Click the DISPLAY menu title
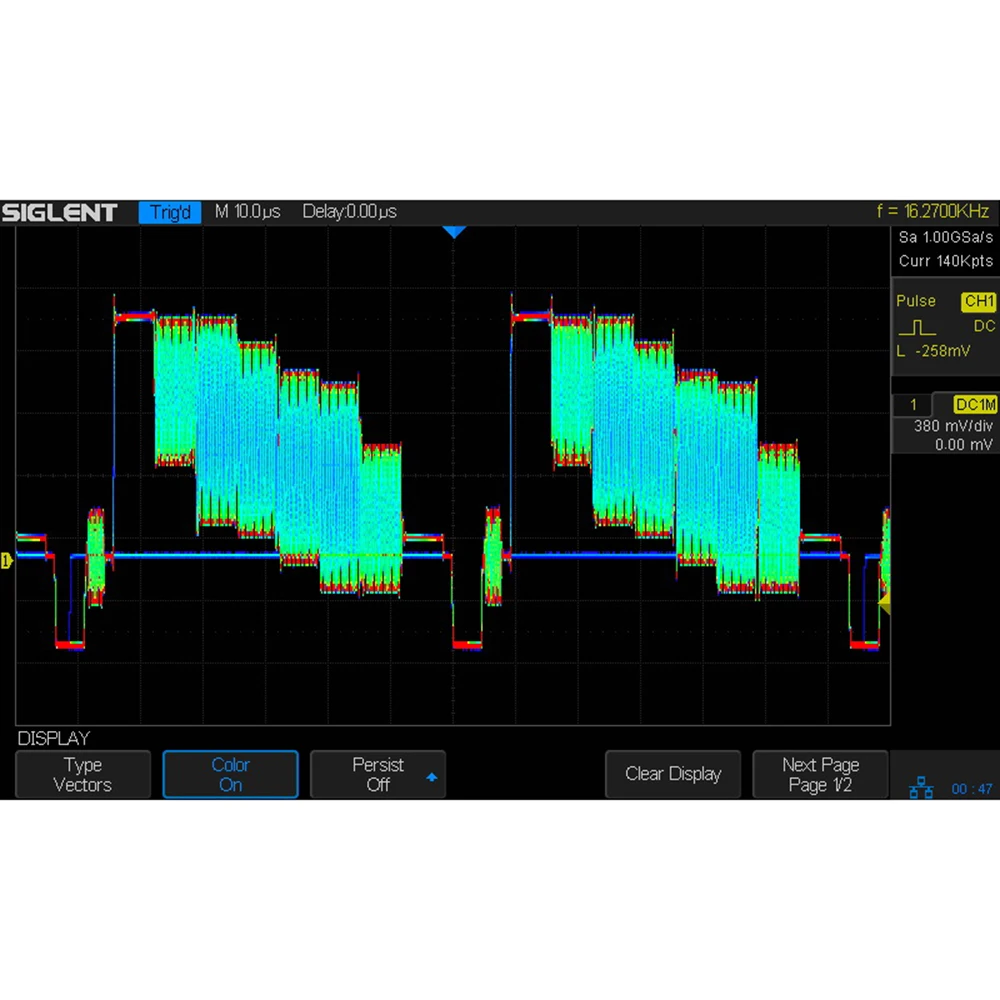The image size is (1000, 1000). 54,739
